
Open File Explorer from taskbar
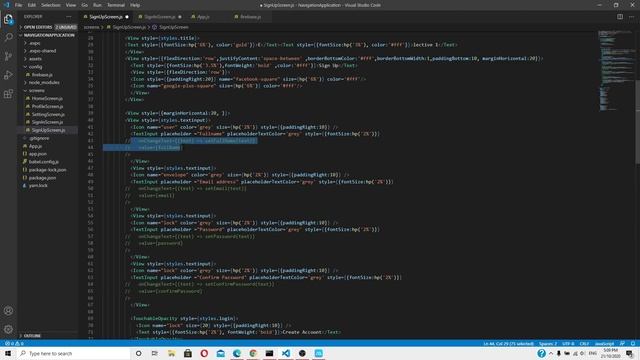171,353
